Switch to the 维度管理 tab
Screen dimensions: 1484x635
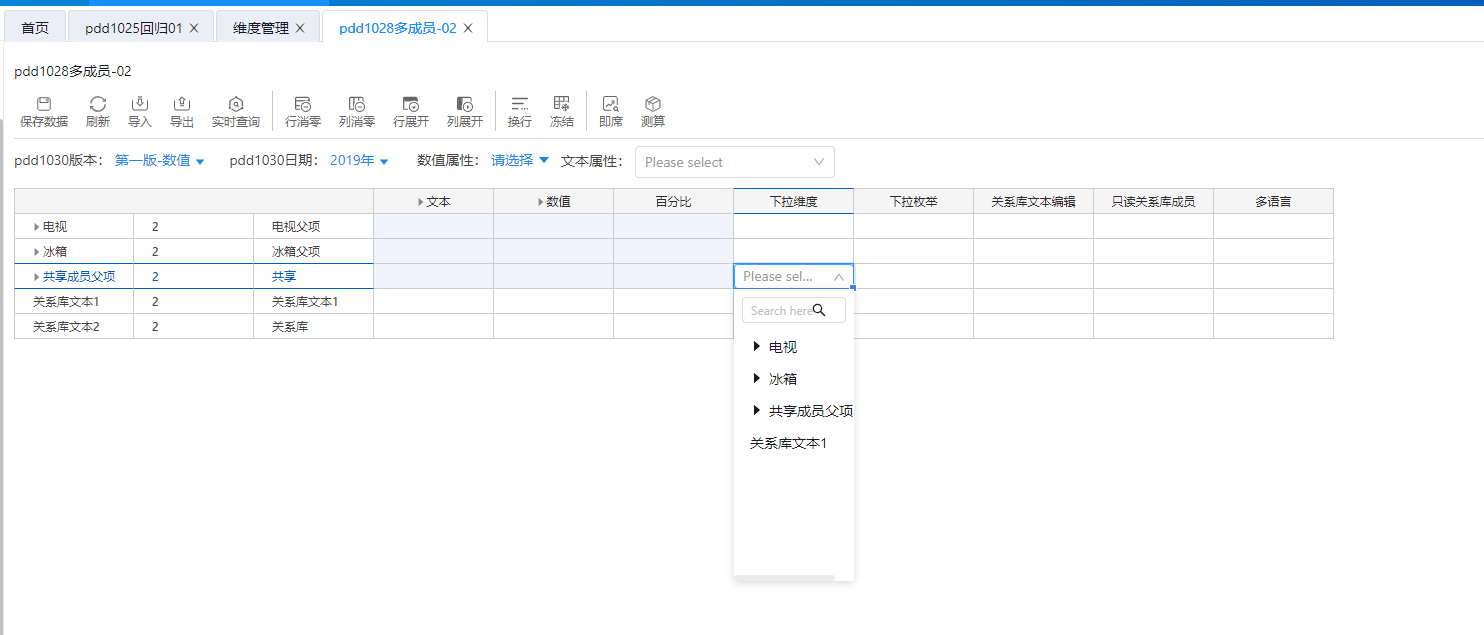[x=260, y=28]
